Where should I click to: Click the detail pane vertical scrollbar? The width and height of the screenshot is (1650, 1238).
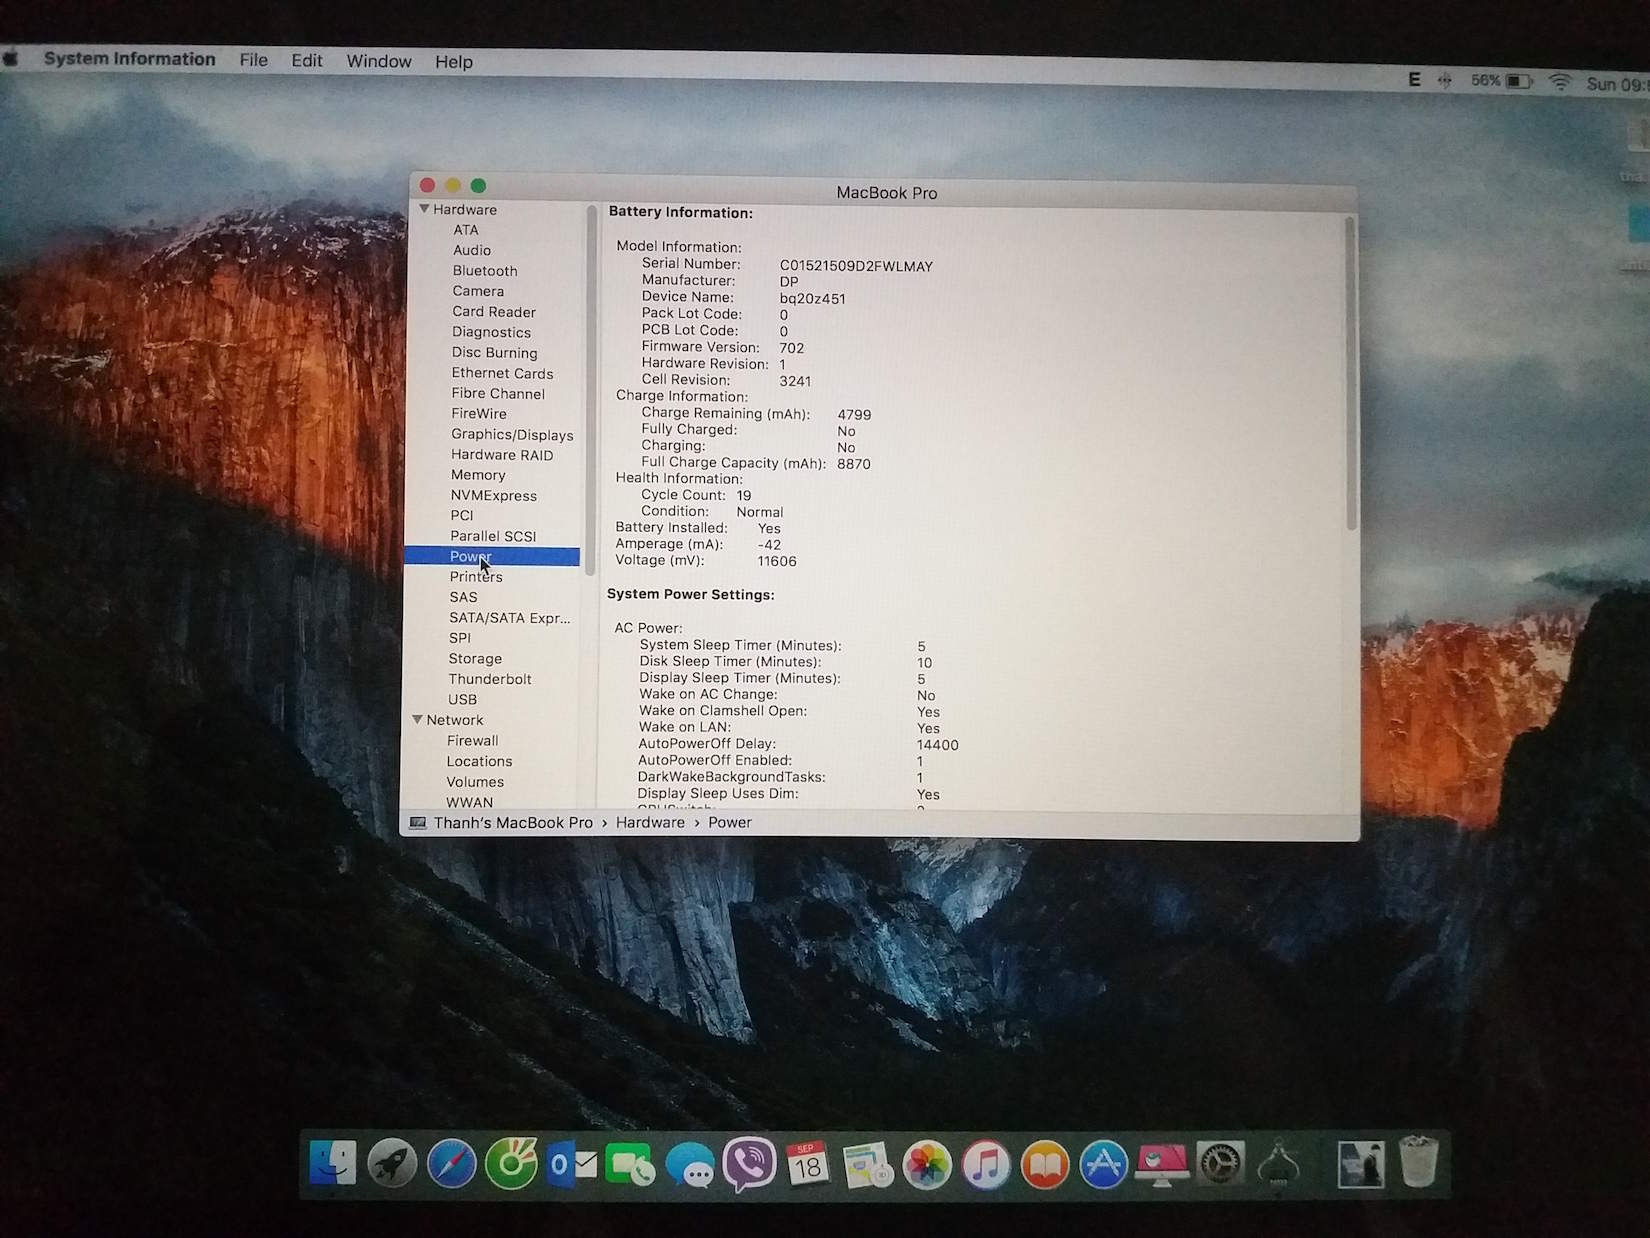1350,373
